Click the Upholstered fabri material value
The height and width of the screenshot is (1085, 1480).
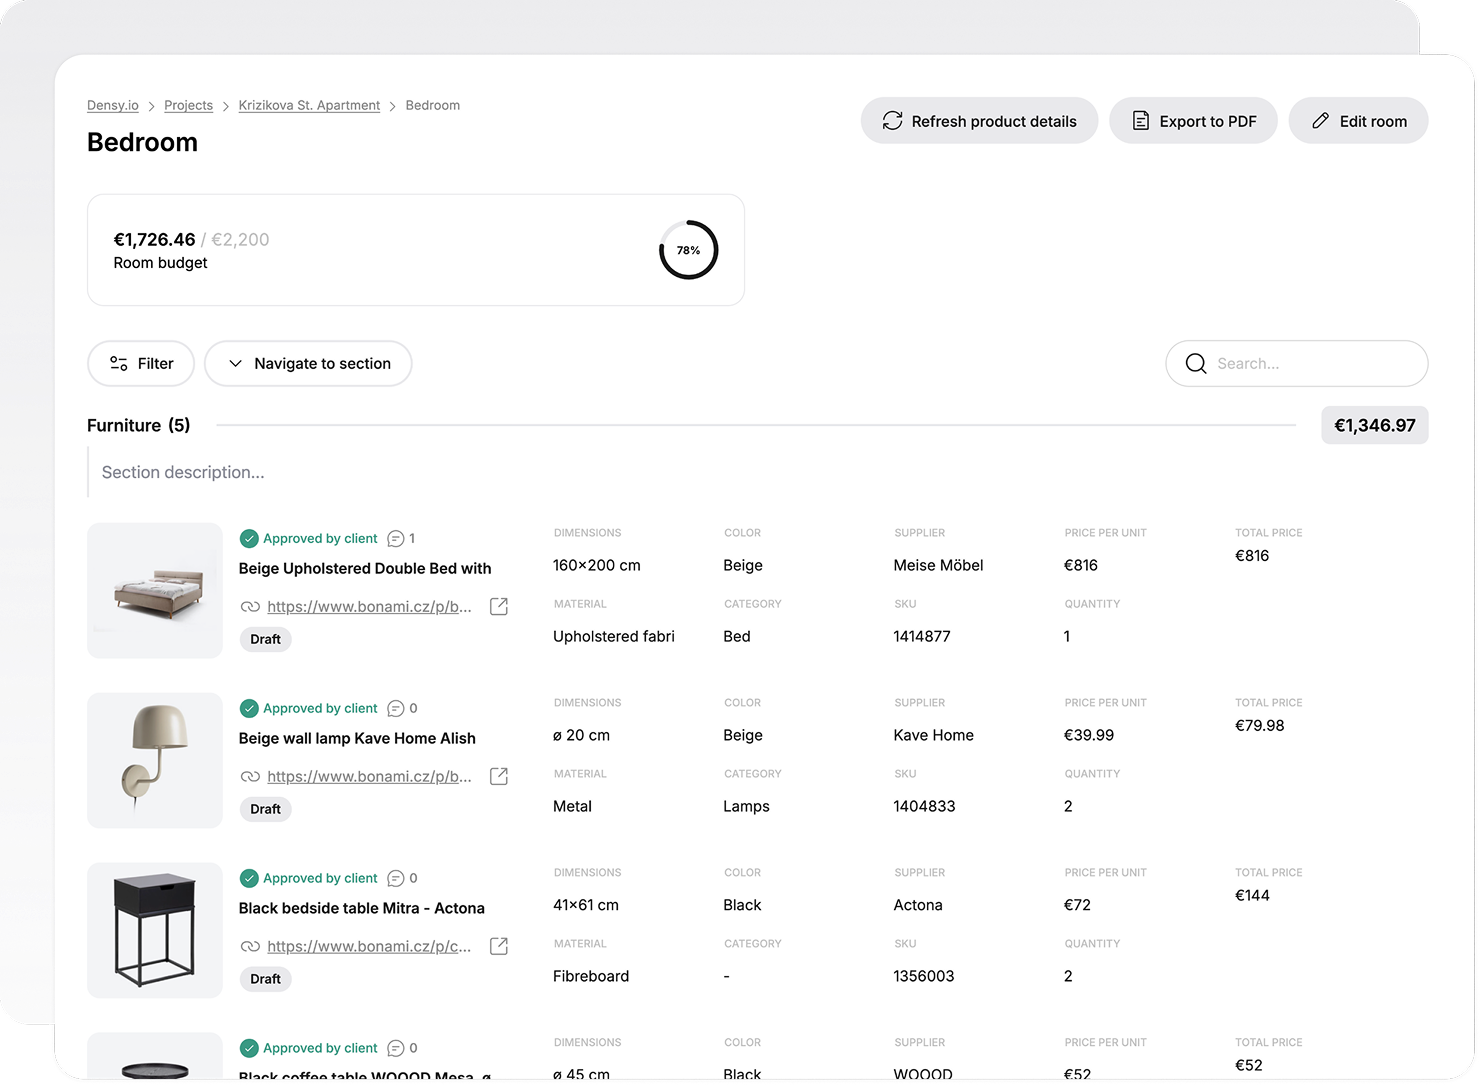[x=614, y=636]
